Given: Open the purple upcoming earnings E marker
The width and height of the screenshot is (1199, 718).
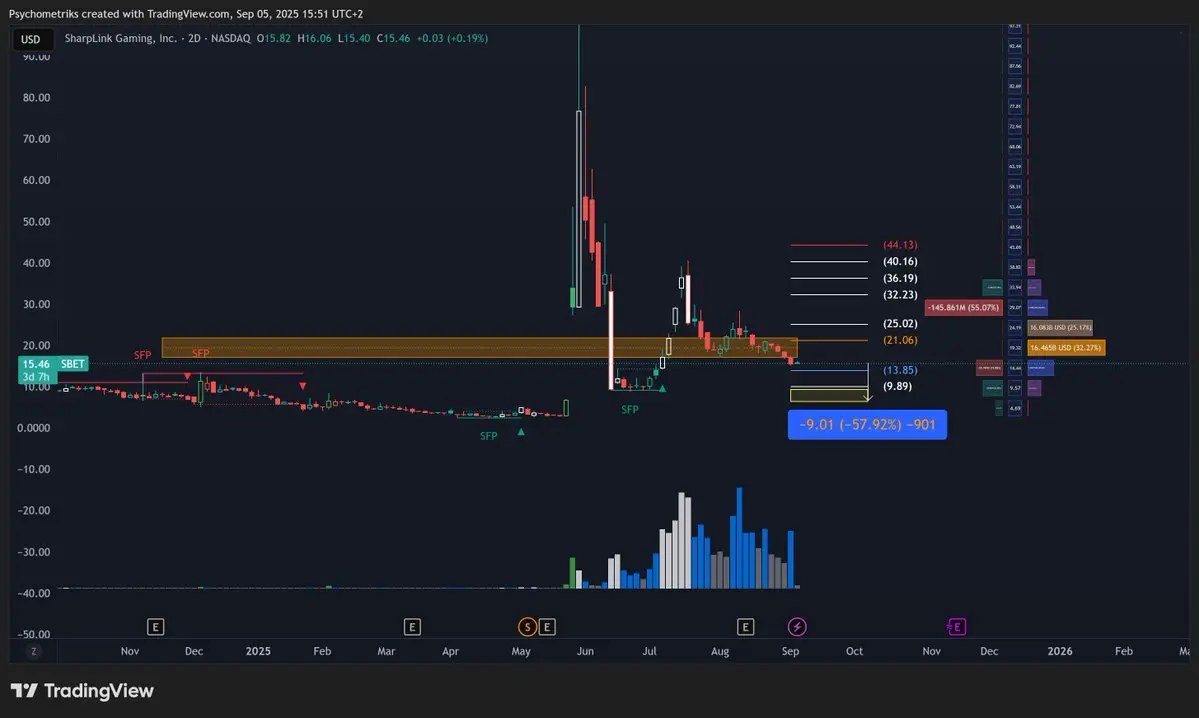Looking at the screenshot, I should (x=957, y=627).
